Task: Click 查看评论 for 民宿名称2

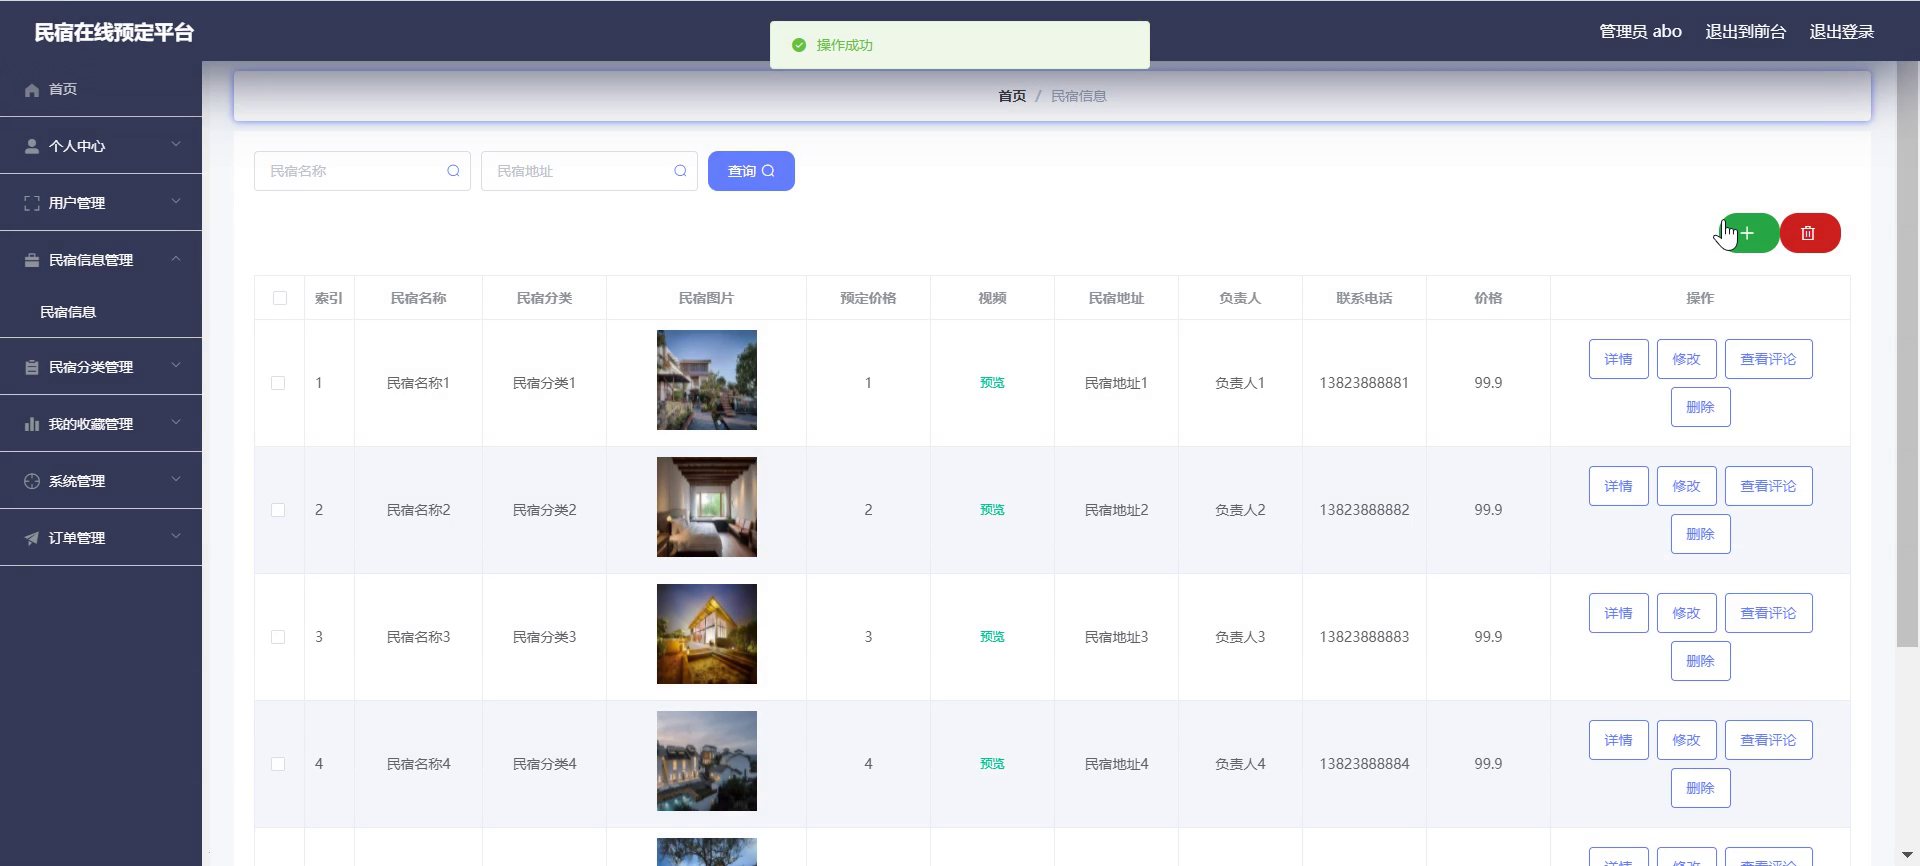Action: (x=1768, y=486)
